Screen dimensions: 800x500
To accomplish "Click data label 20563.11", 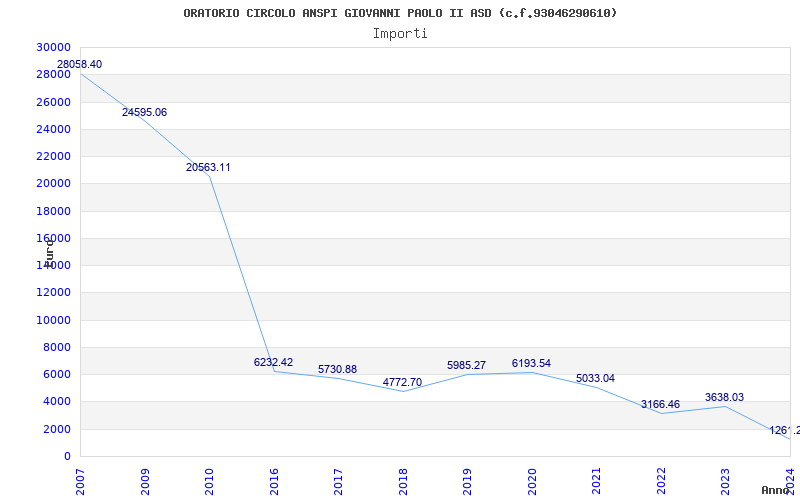I will pyautogui.click(x=208, y=167).
